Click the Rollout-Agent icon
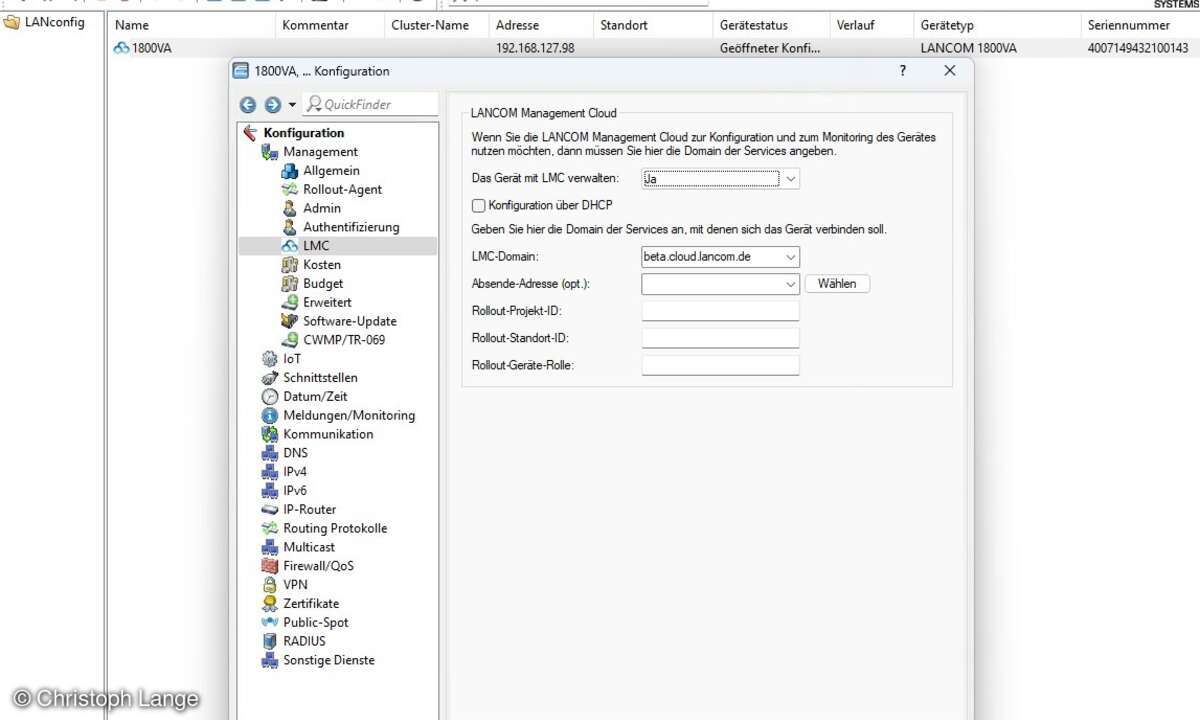1200x720 pixels. click(x=290, y=190)
